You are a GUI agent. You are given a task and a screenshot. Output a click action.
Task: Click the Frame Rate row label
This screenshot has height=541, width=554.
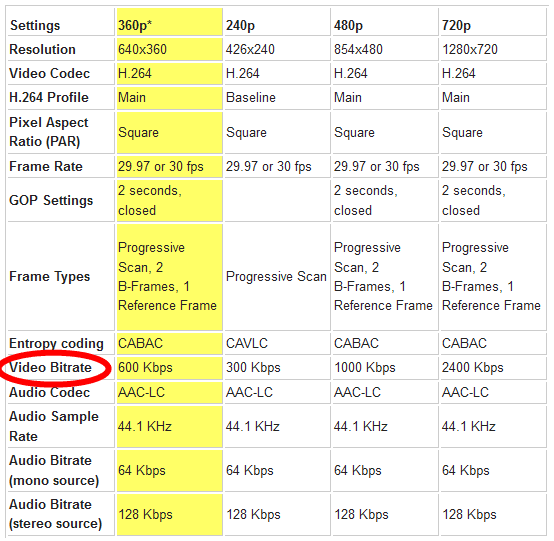(61, 166)
